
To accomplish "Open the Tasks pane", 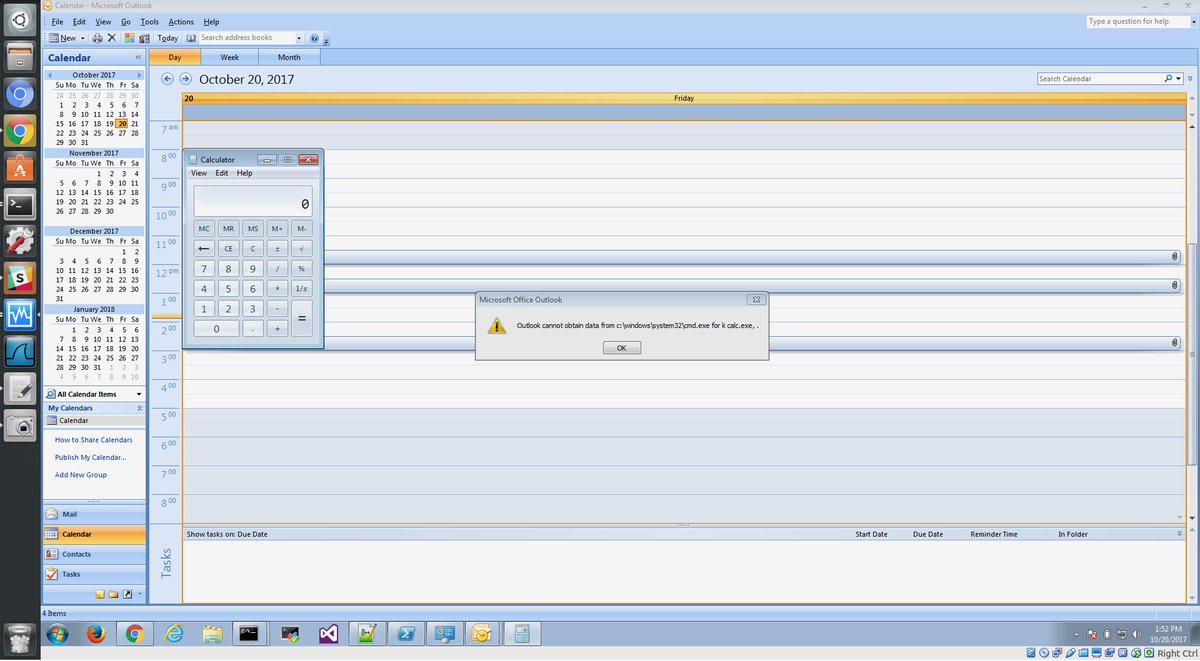I will click(x=94, y=574).
